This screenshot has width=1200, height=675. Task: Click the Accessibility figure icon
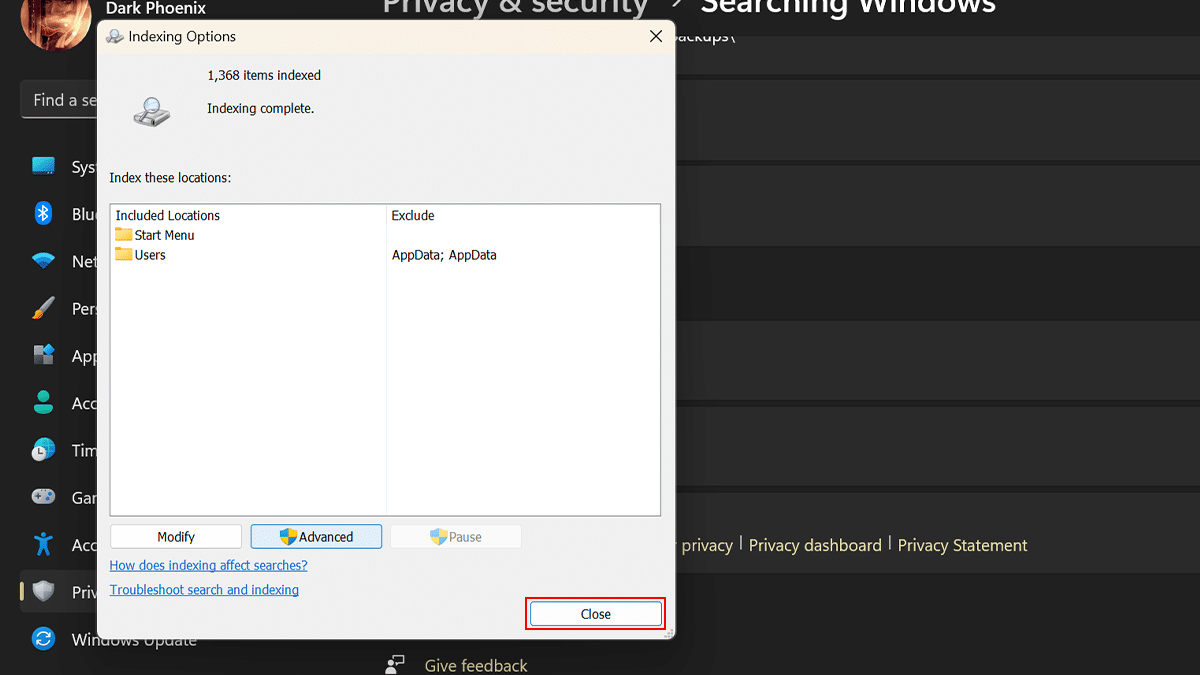43,544
